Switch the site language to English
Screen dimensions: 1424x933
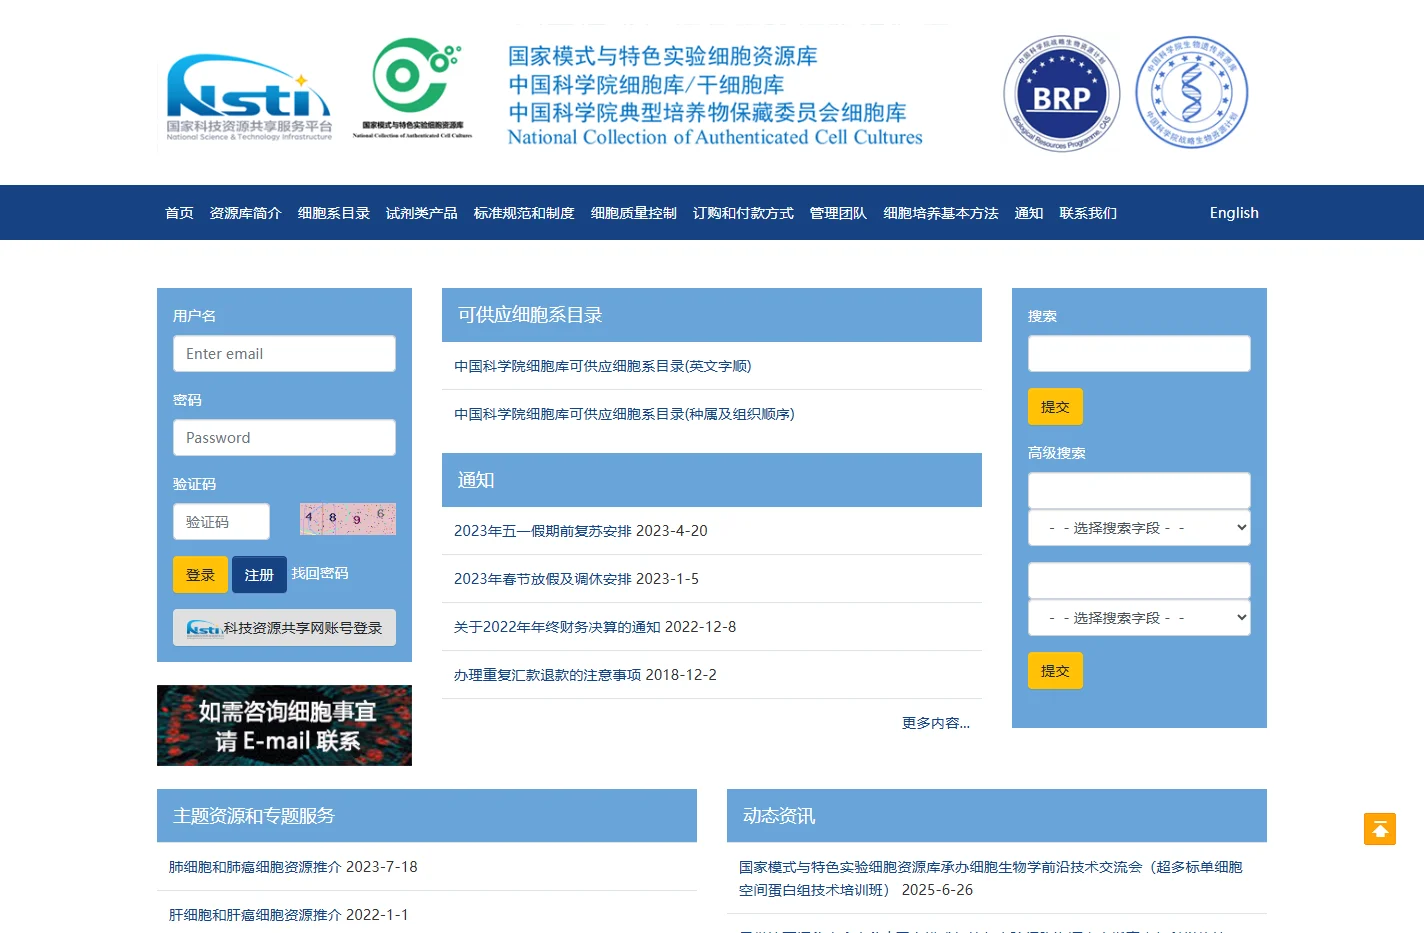[x=1234, y=213]
